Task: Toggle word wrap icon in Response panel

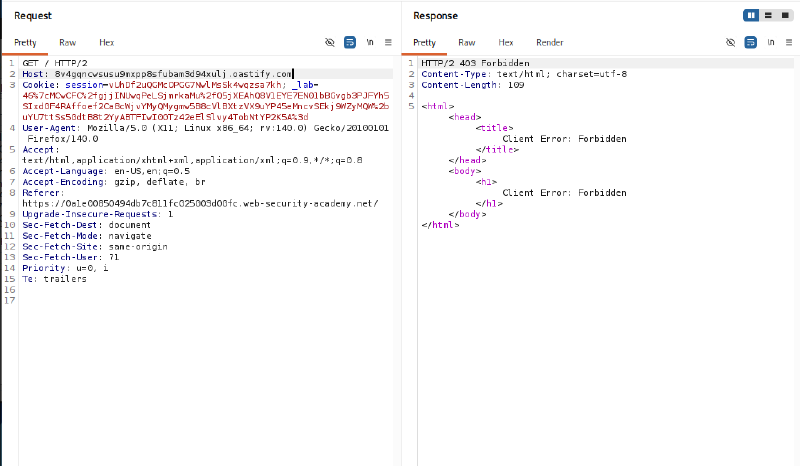Action: pos(751,42)
